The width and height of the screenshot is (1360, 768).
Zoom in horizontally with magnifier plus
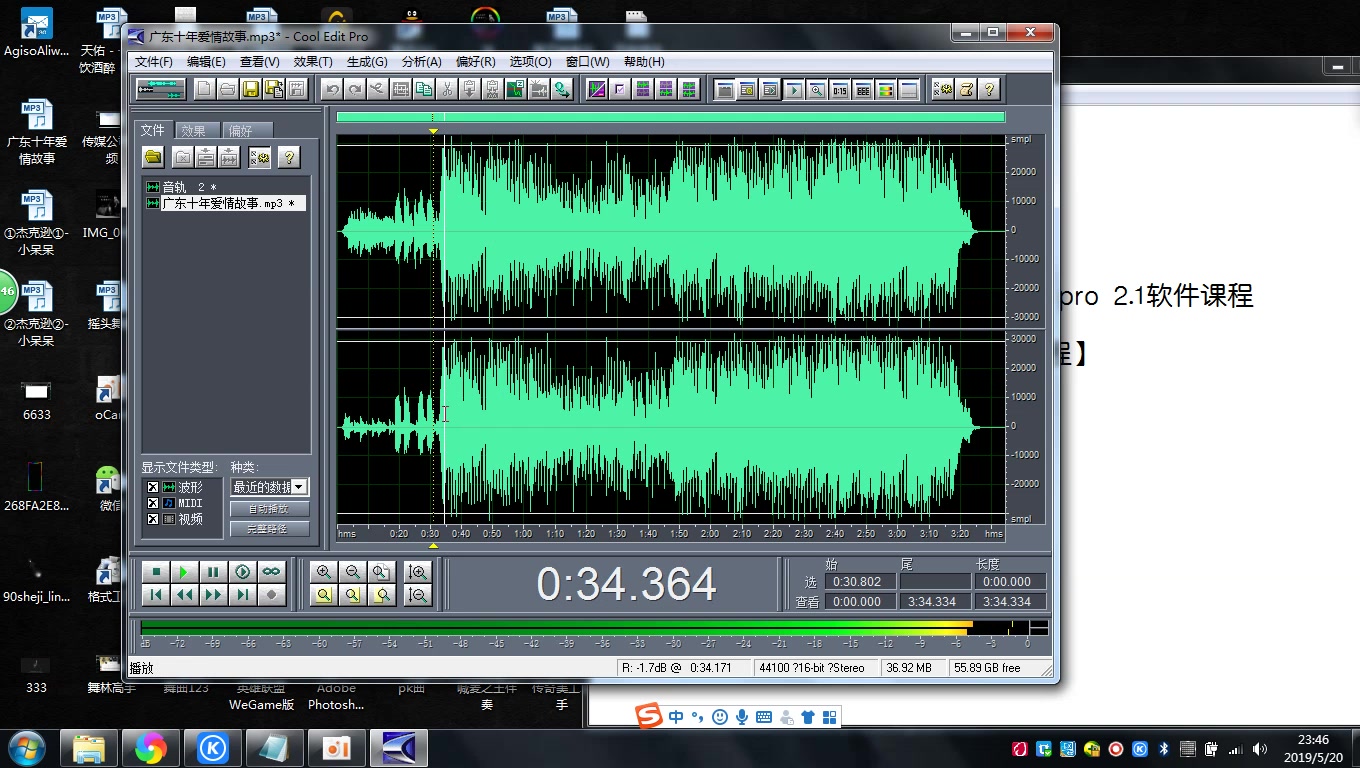[x=323, y=572]
